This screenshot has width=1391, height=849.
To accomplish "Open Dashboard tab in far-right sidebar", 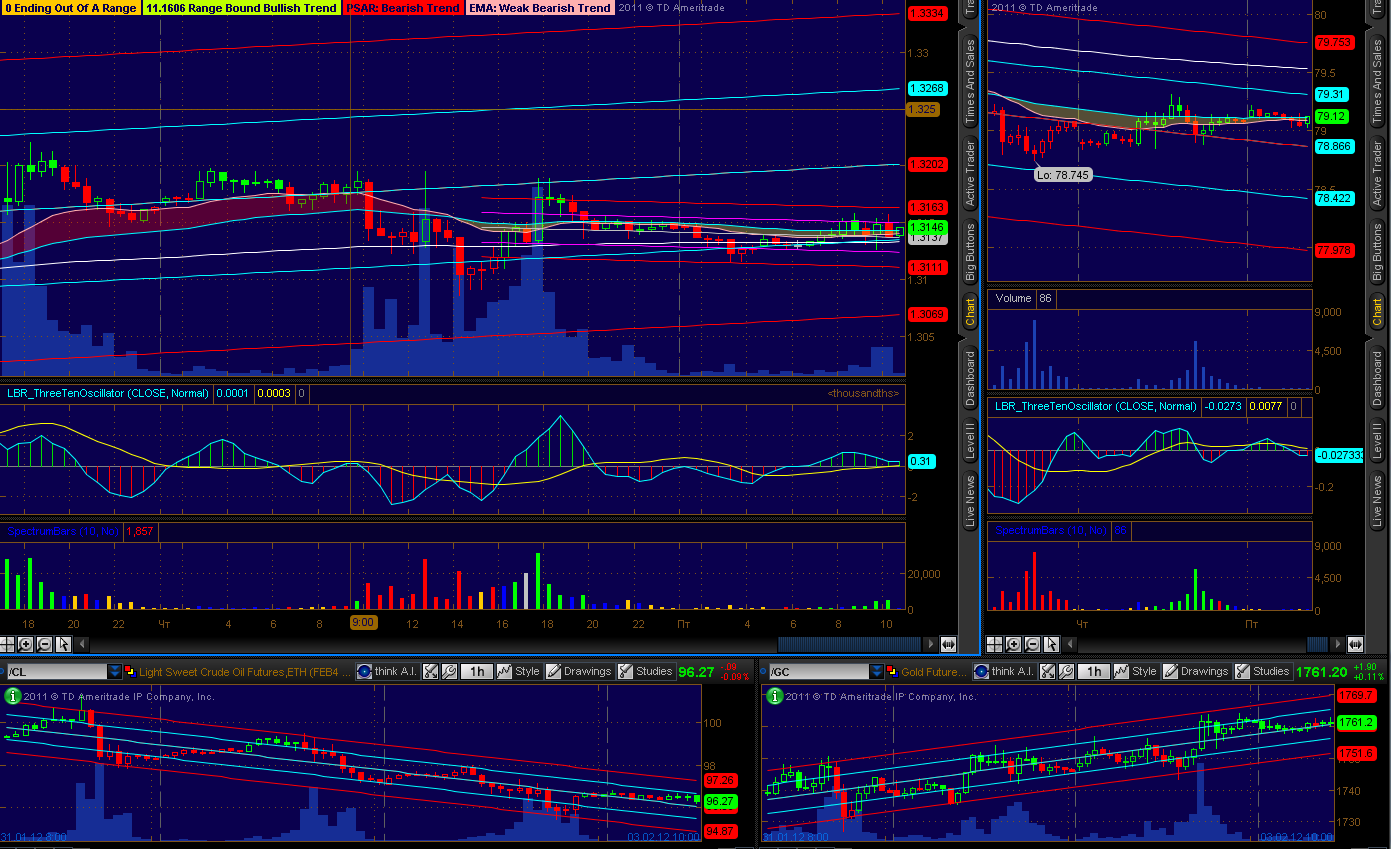I will pos(1377,378).
